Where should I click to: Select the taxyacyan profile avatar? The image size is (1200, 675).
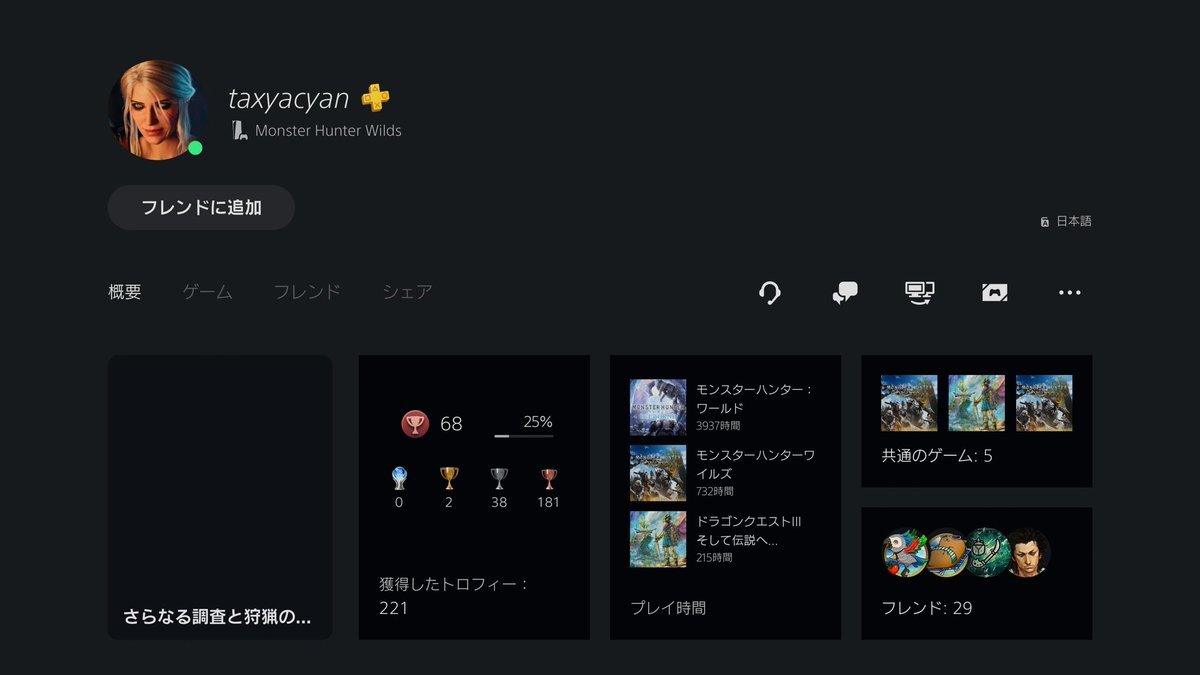tap(157, 110)
